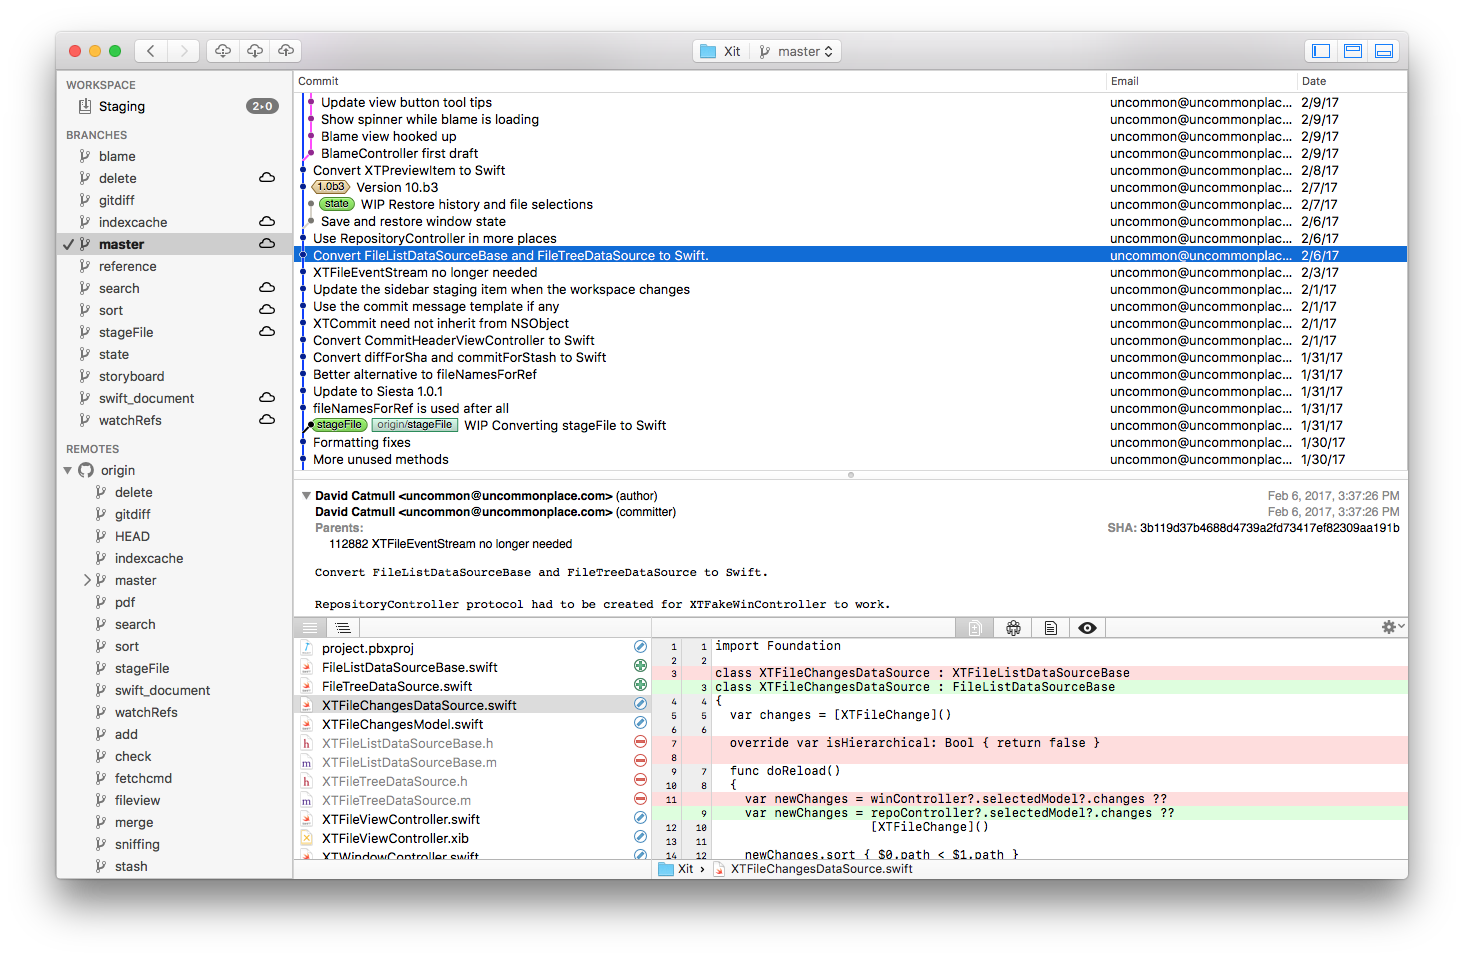Open the master branch popup in the titlebar

pos(795,50)
